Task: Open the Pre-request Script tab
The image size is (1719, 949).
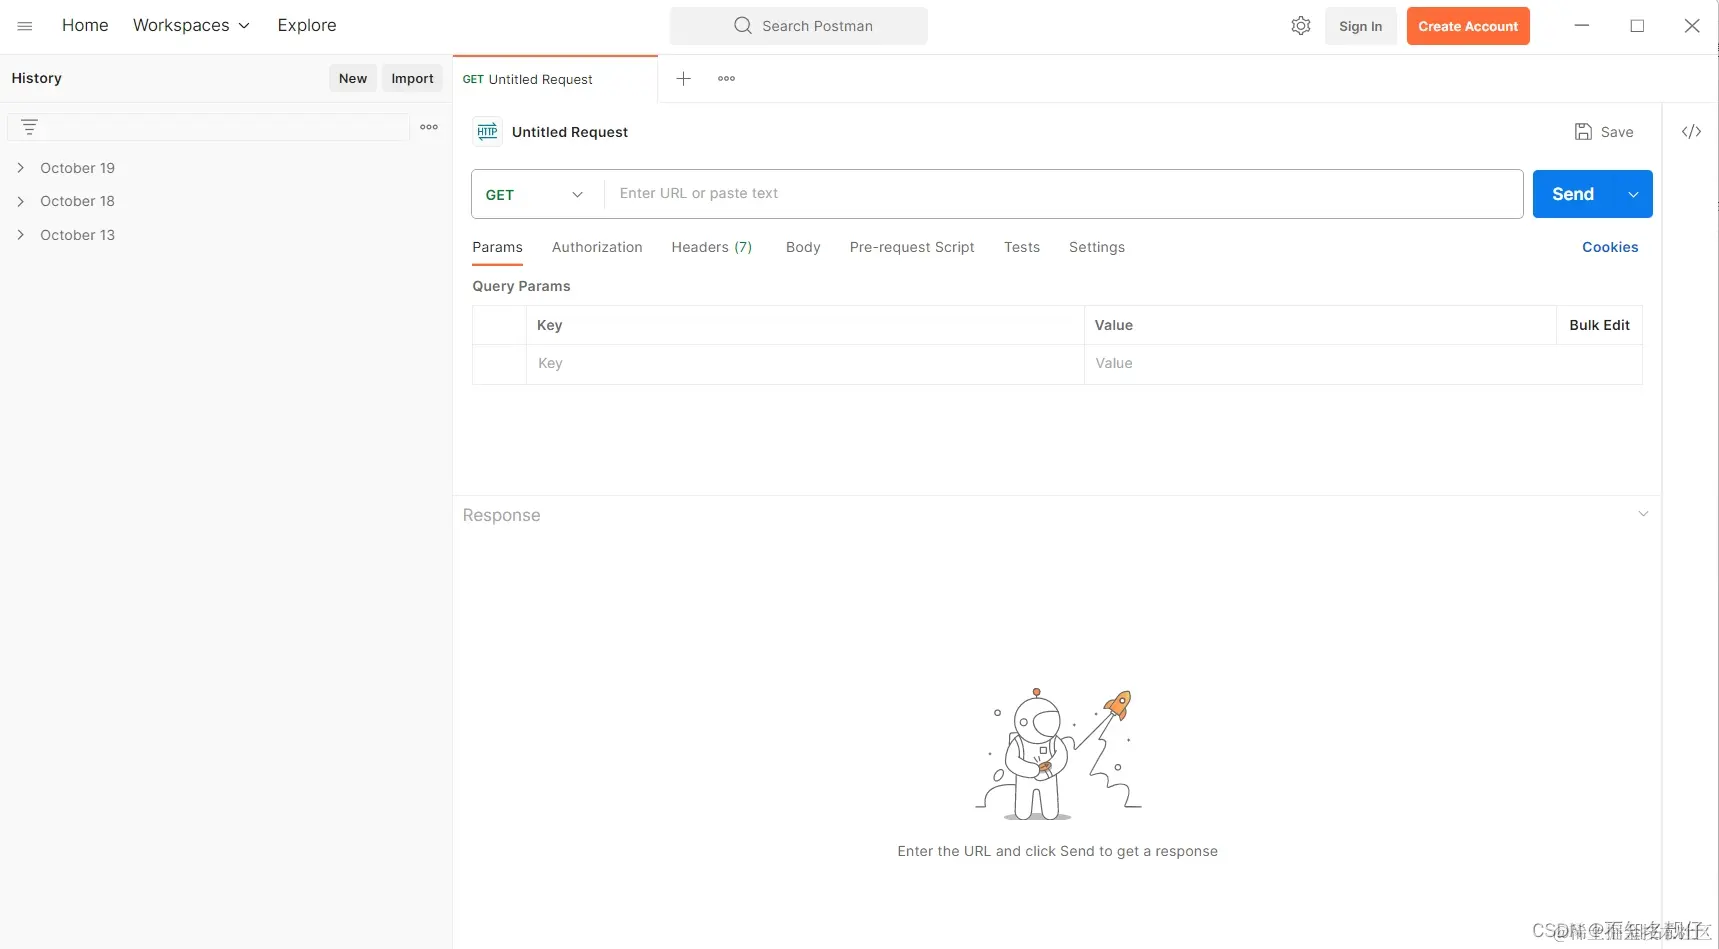Action: pyautogui.click(x=912, y=247)
